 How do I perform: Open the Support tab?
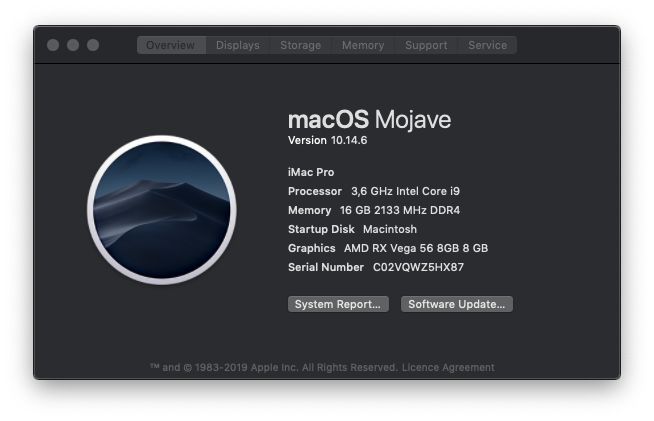(x=426, y=45)
